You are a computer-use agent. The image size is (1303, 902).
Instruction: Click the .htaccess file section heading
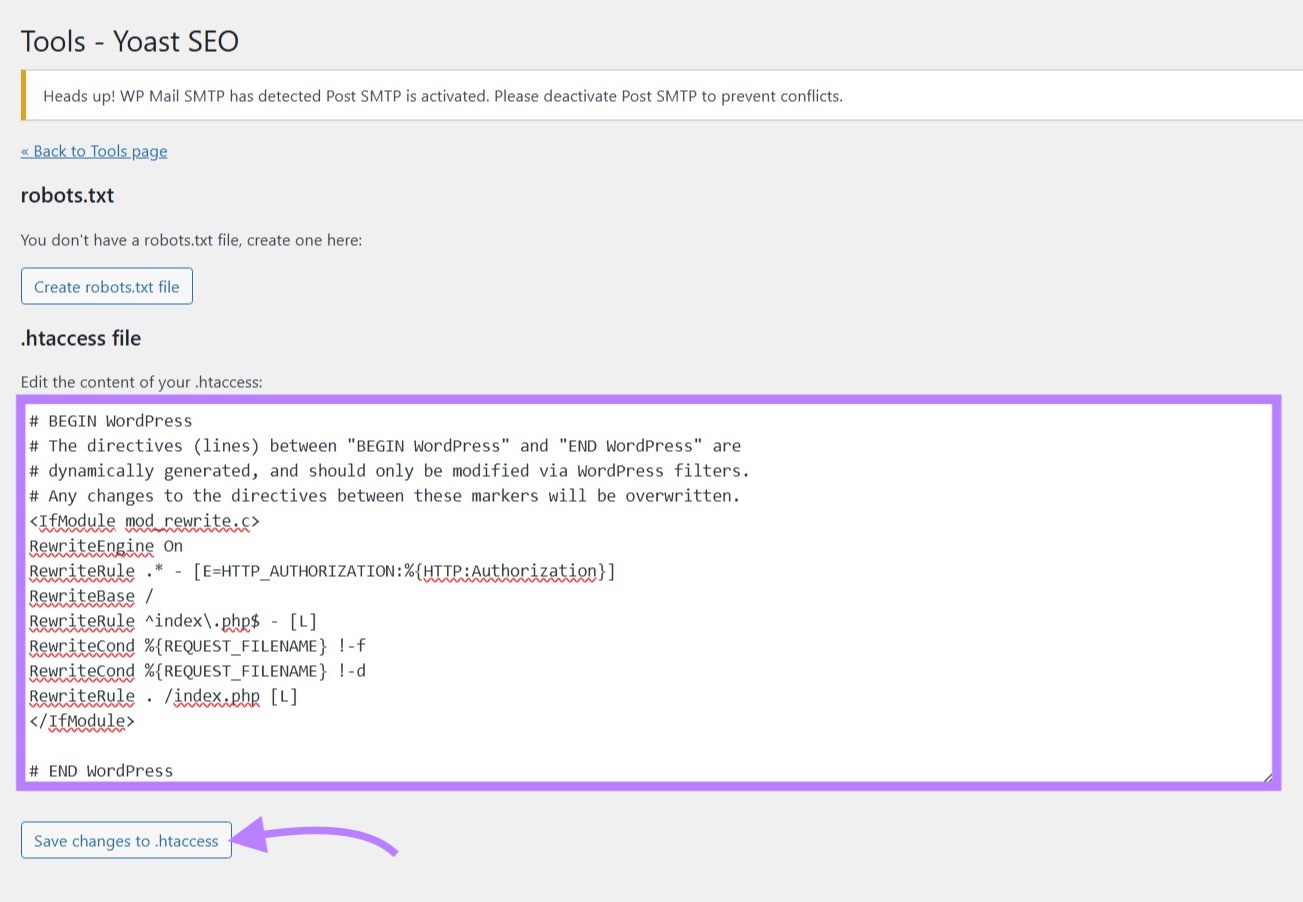80,338
